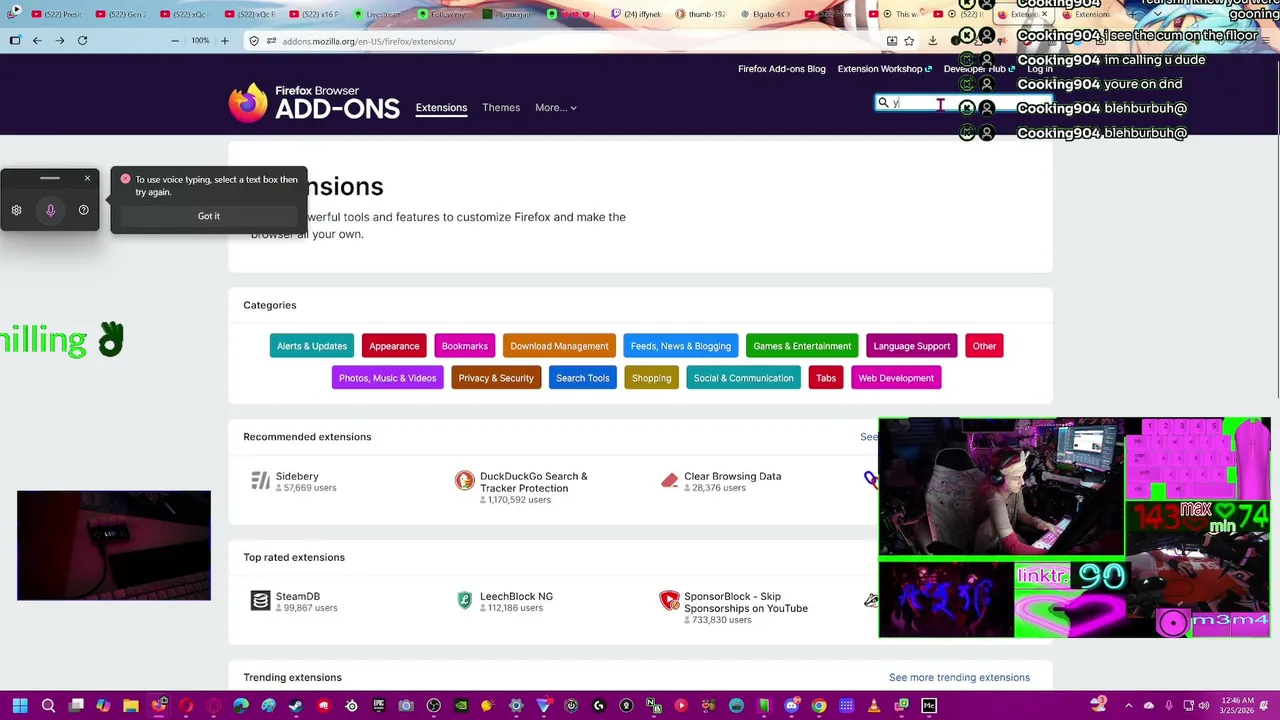The image size is (1280, 720).
Task: Open voice typing help question mark
Action: pyautogui.click(x=83, y=210)
